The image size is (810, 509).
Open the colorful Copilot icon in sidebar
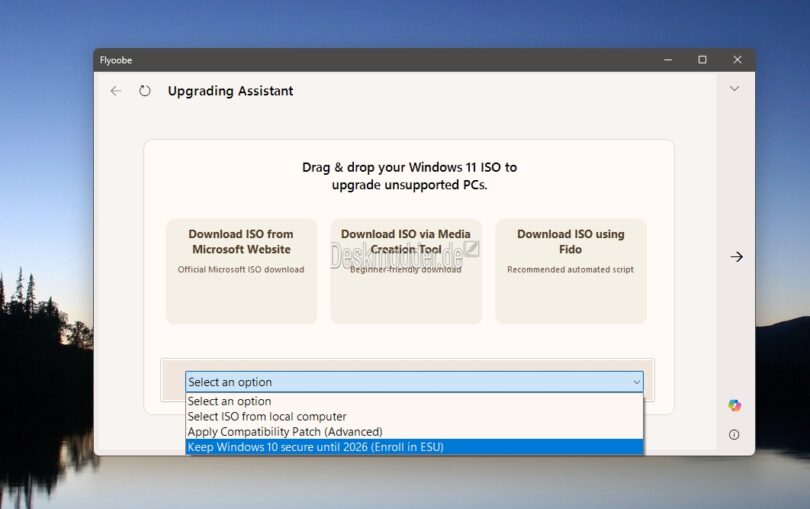pyautogui.click(x=735, y=405)
